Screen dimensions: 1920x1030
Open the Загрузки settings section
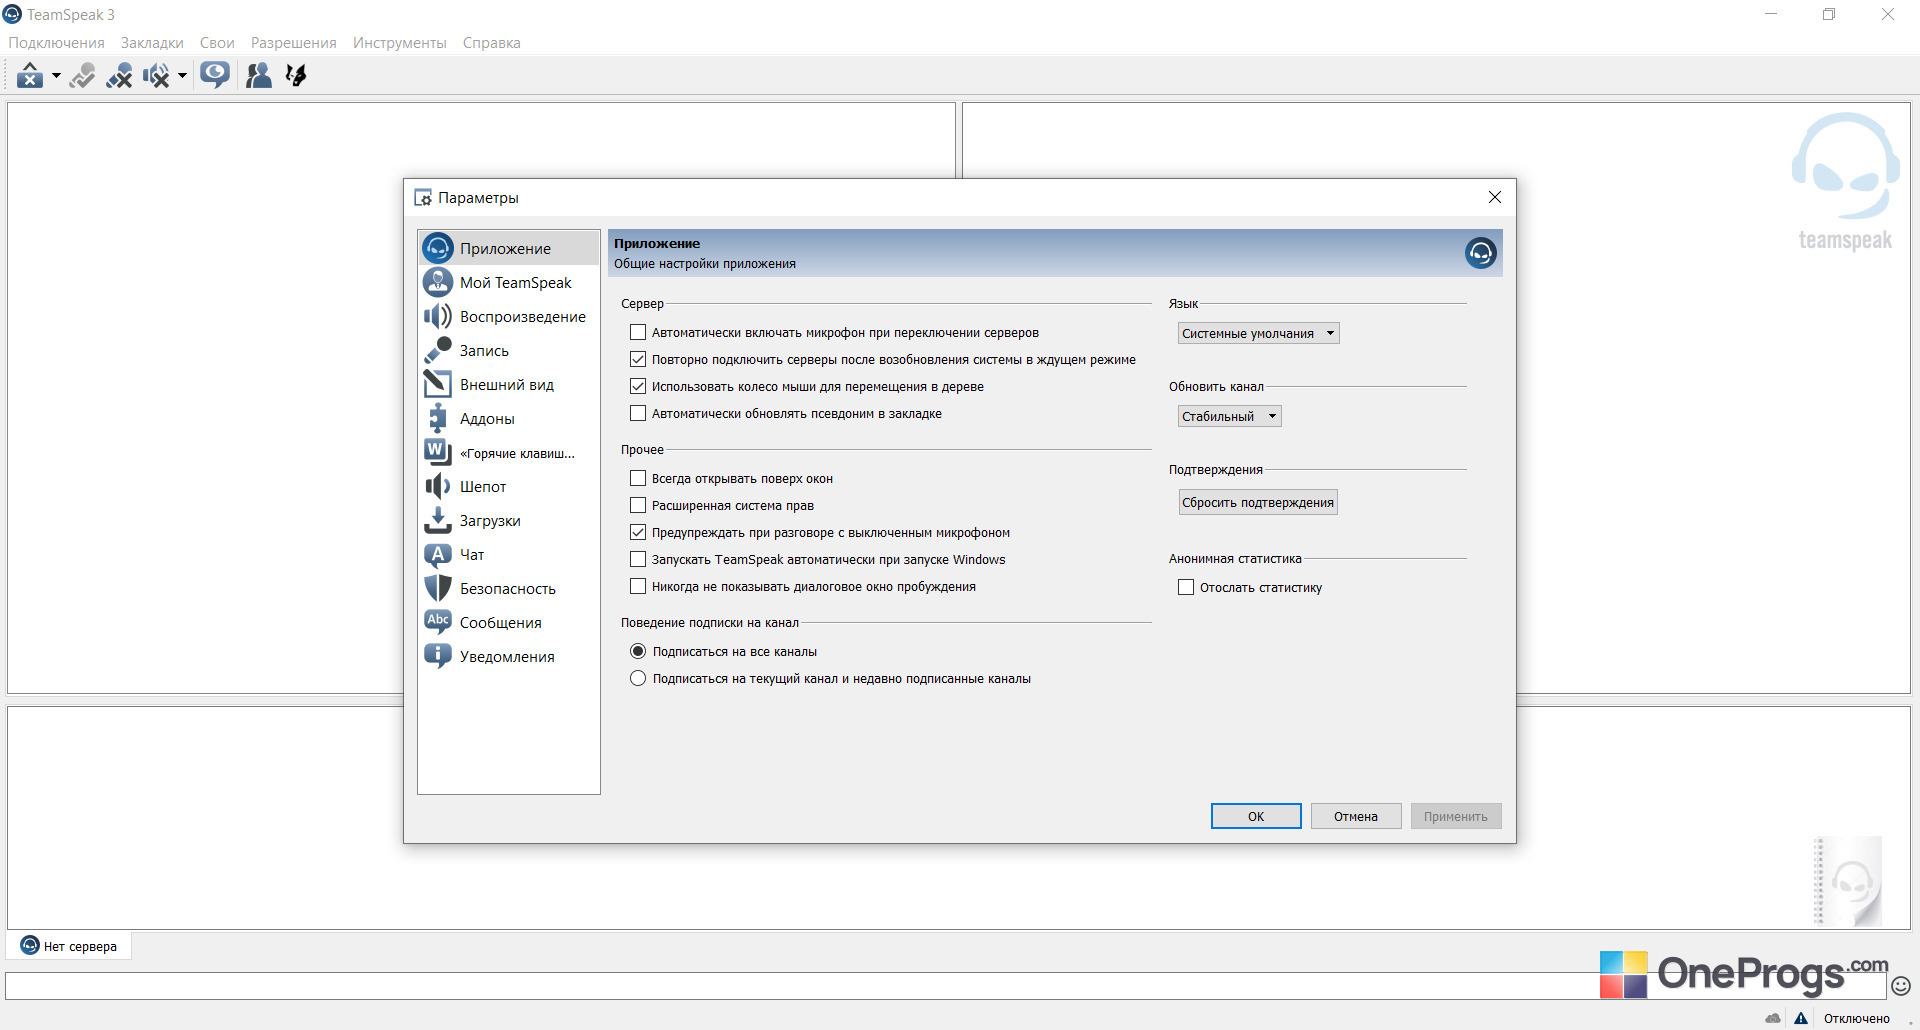[509, 520]
